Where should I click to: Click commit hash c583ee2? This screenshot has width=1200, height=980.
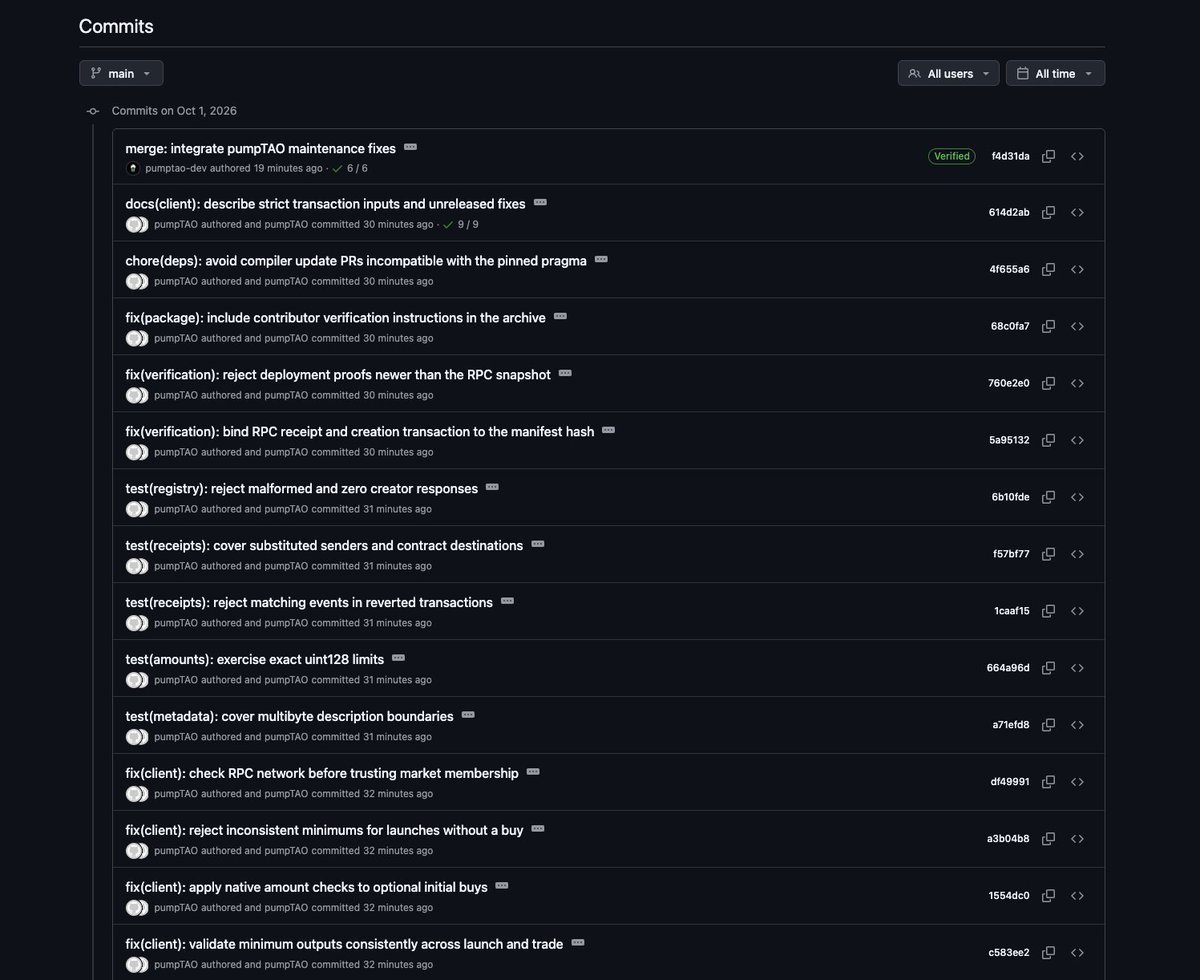click(x=1009, y=953)
